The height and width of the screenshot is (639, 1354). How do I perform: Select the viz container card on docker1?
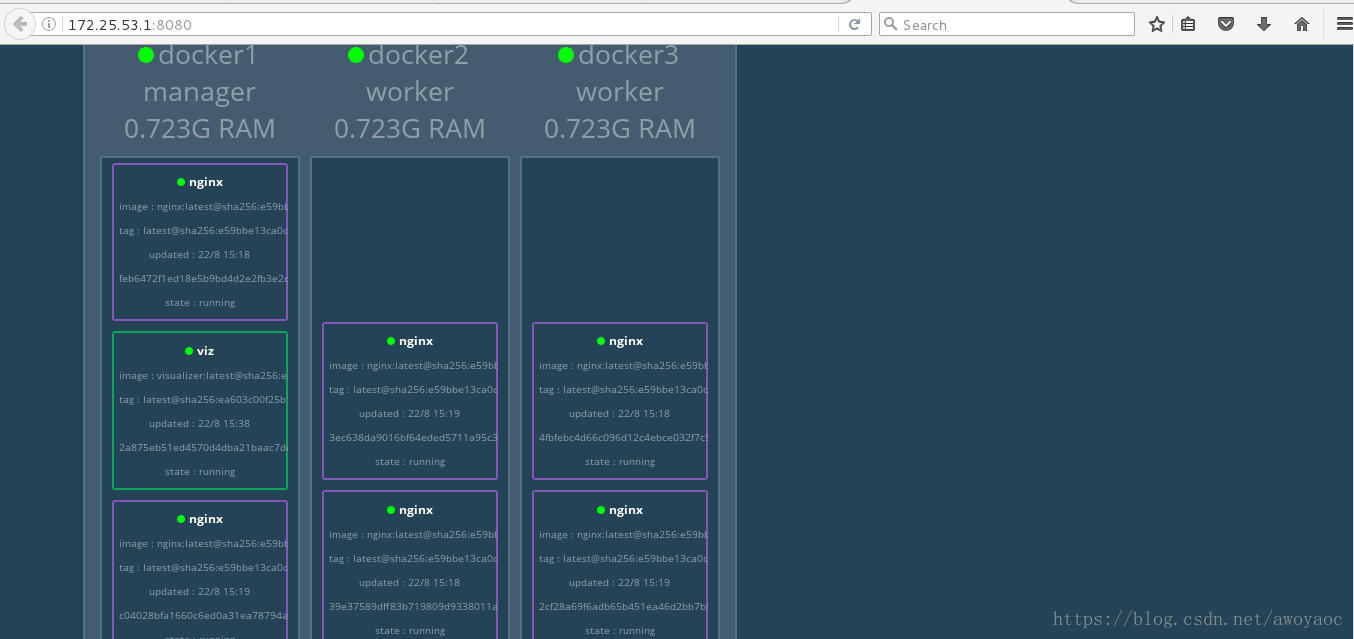pyautogui.click(x=200, y=410)
